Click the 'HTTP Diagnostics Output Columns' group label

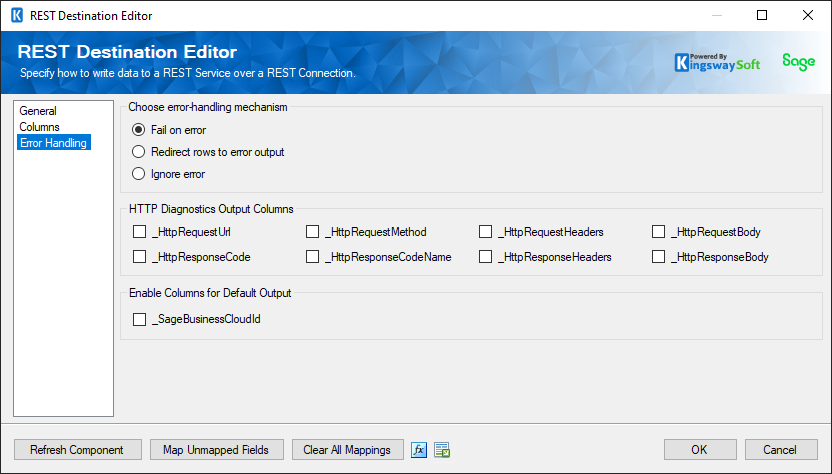click(211, 209)
